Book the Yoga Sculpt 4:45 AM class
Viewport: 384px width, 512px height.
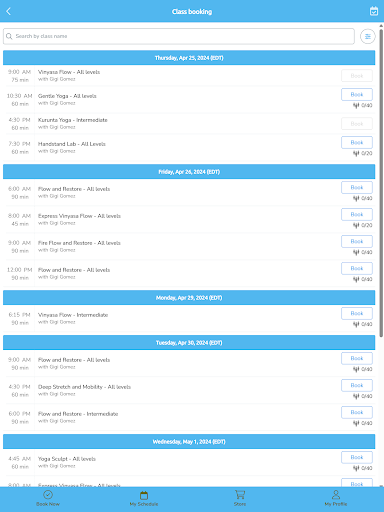357,457
